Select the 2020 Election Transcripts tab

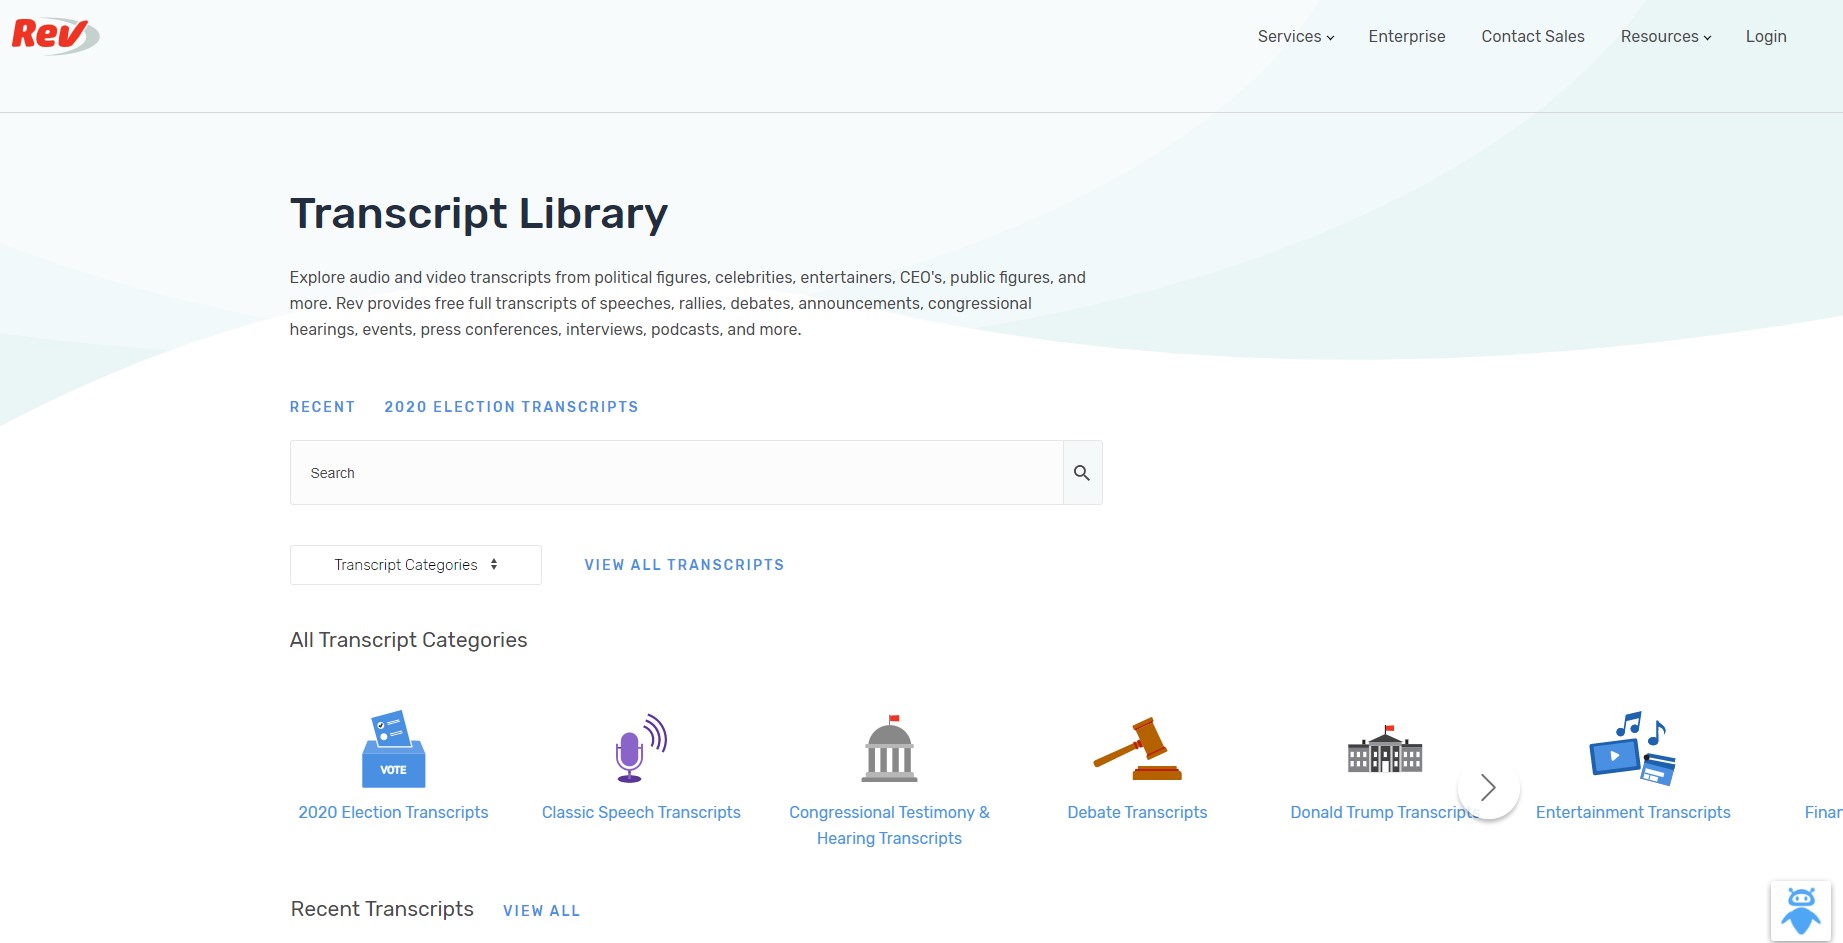(x=511, y=406)
